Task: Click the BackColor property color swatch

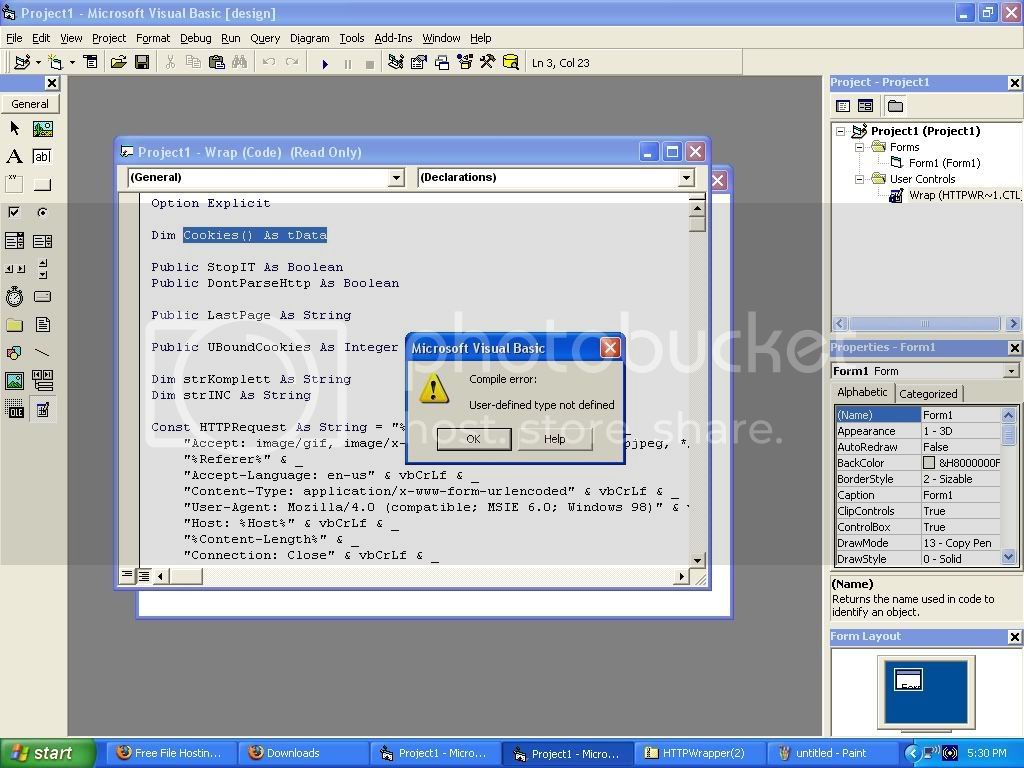Action: click(x=929, y=463)
